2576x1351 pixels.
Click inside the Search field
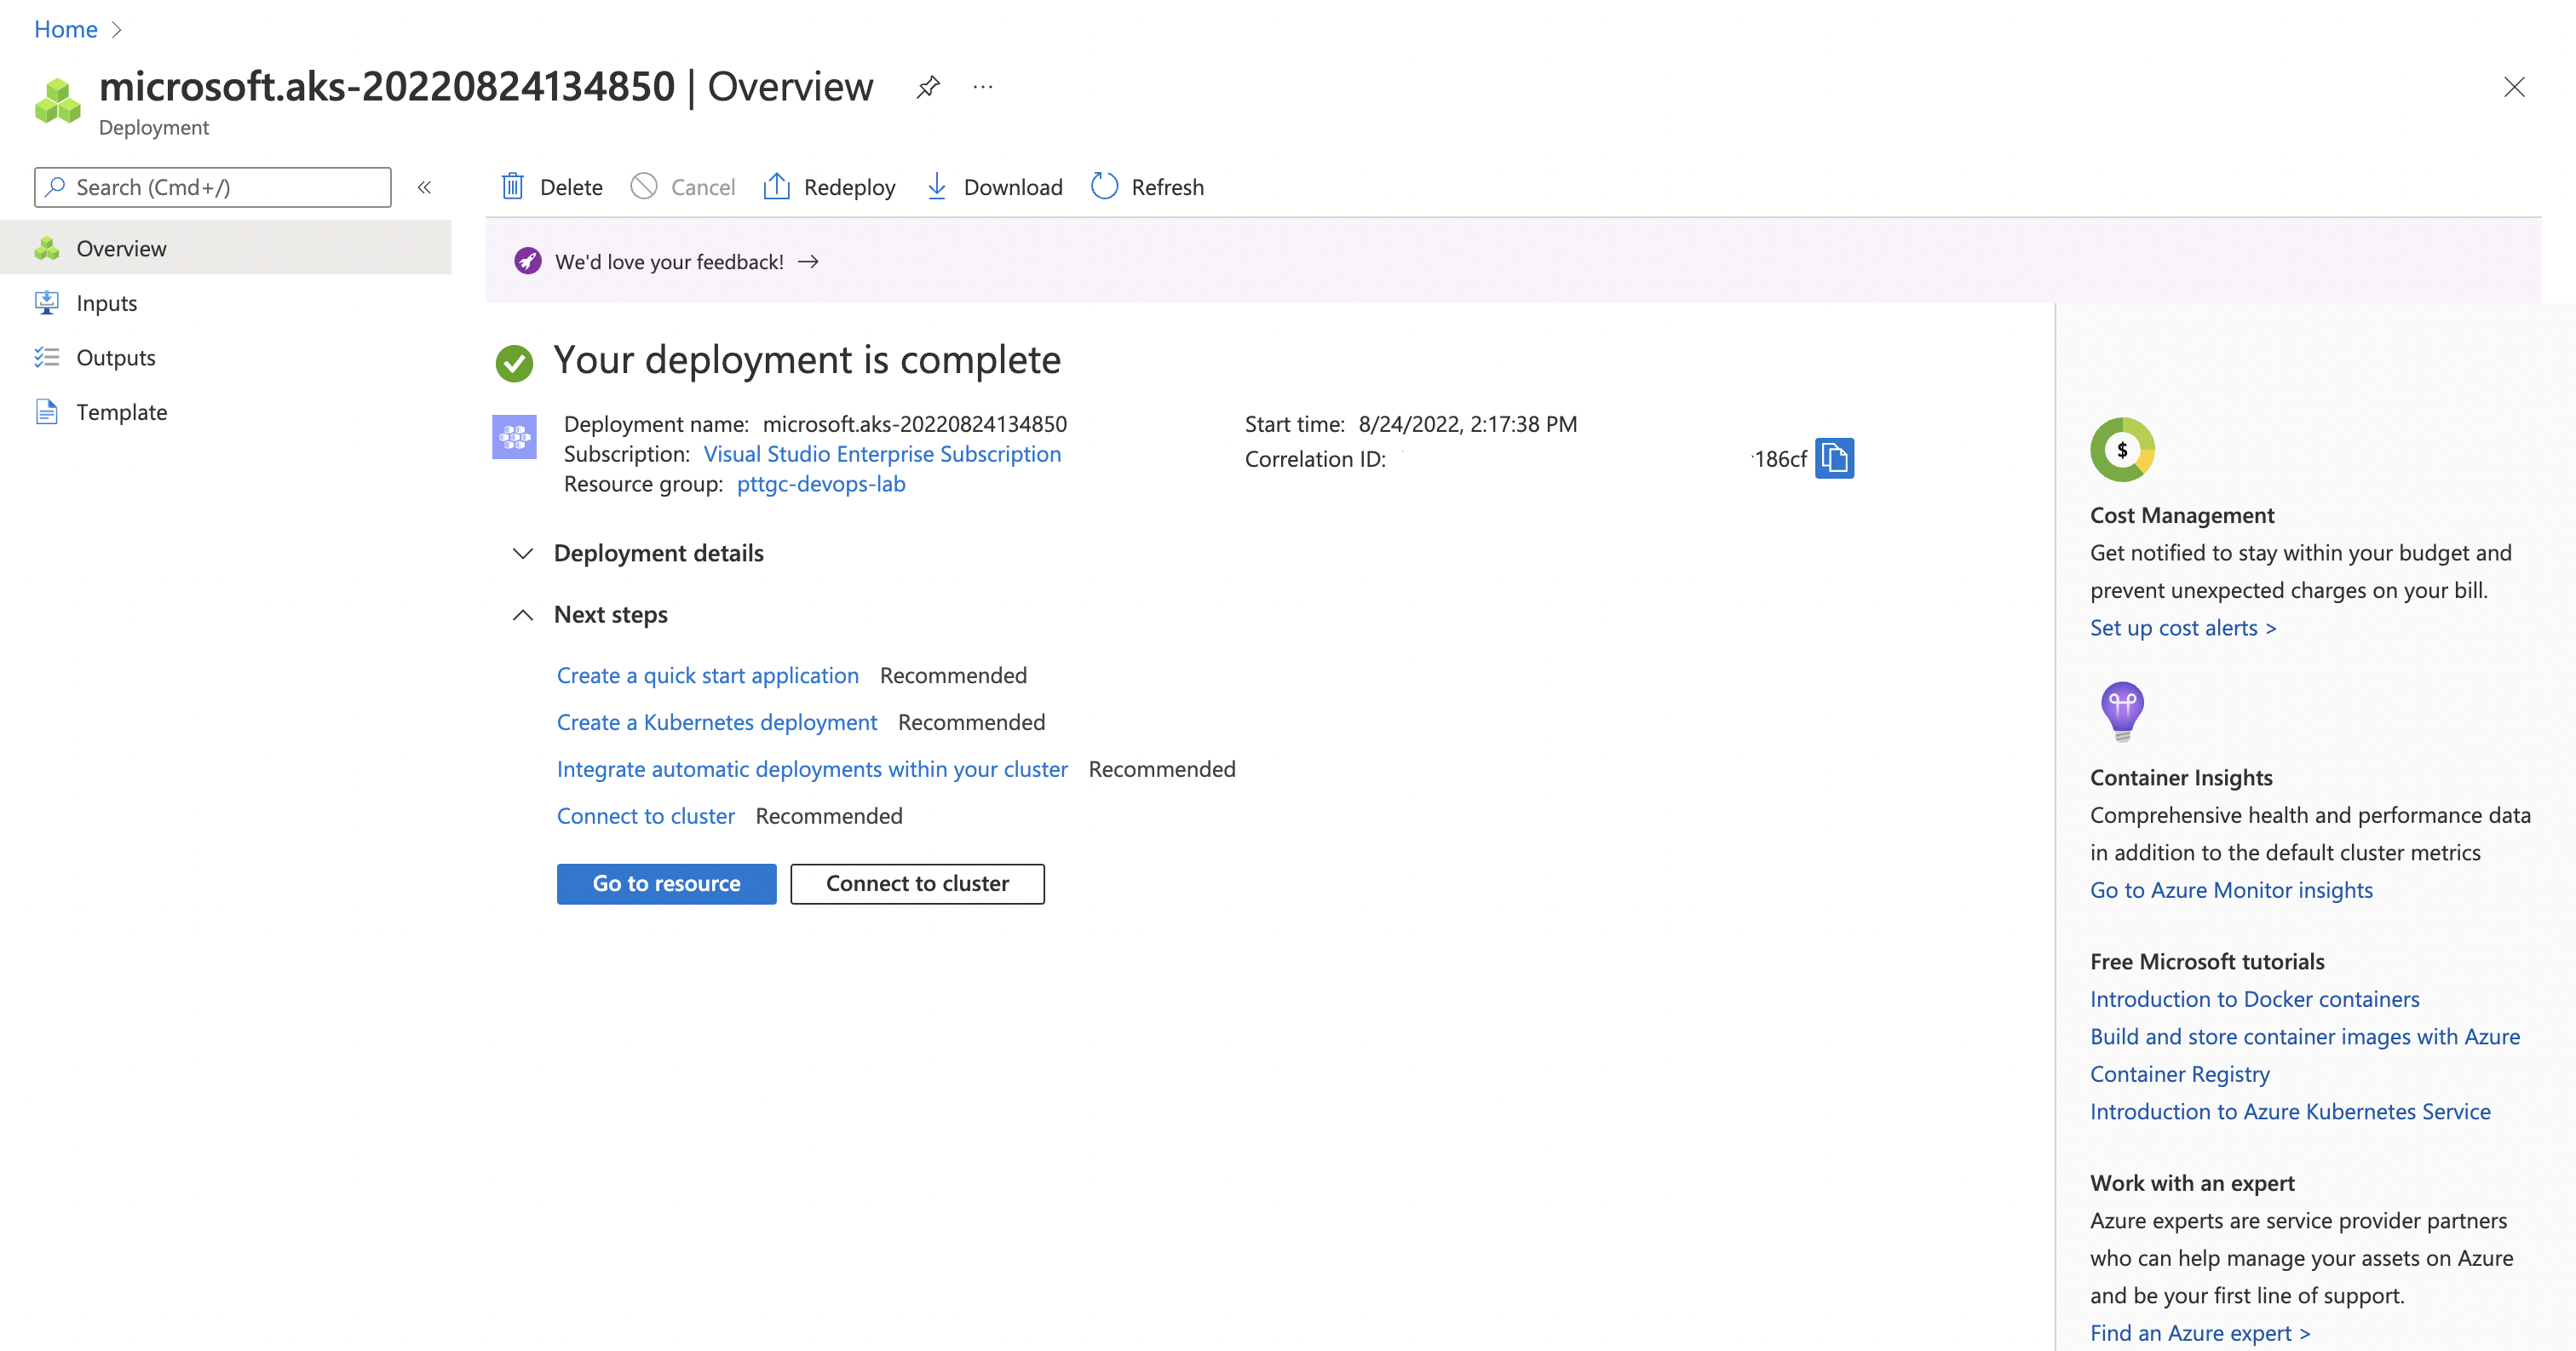point(212,187)
